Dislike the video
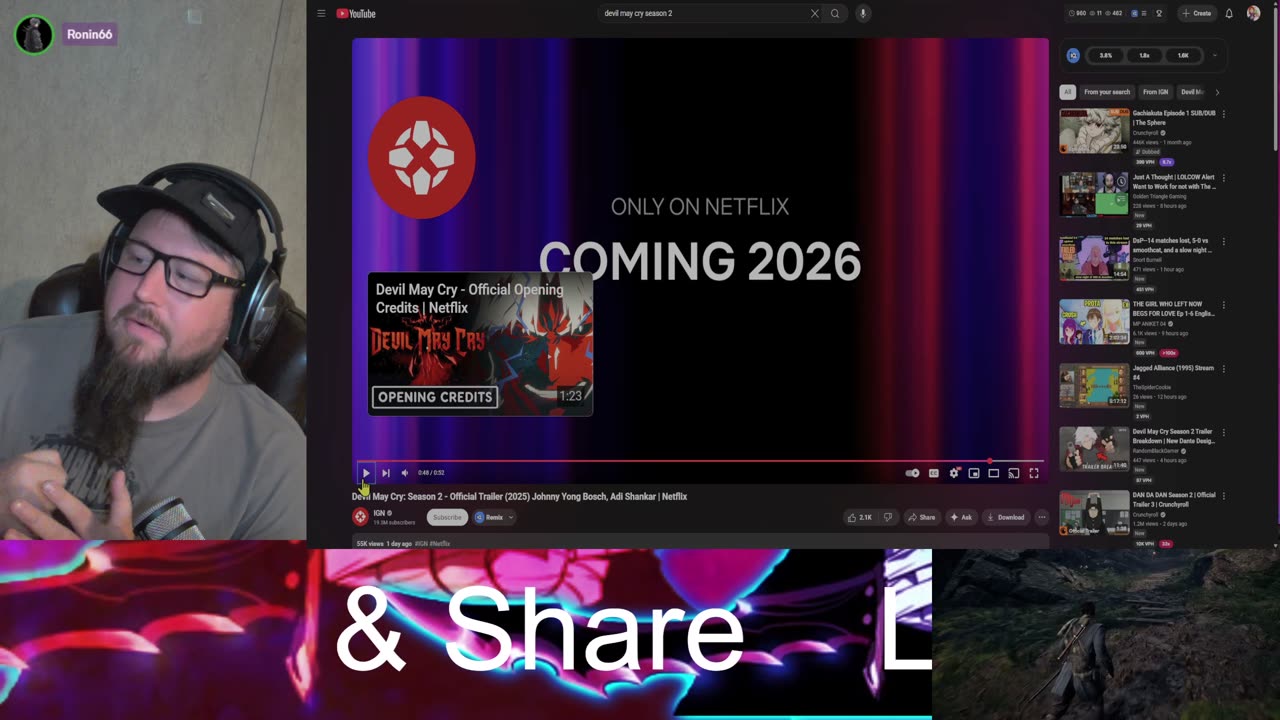The height and width of the screenshot is (720, 1280). coord(887,517)
